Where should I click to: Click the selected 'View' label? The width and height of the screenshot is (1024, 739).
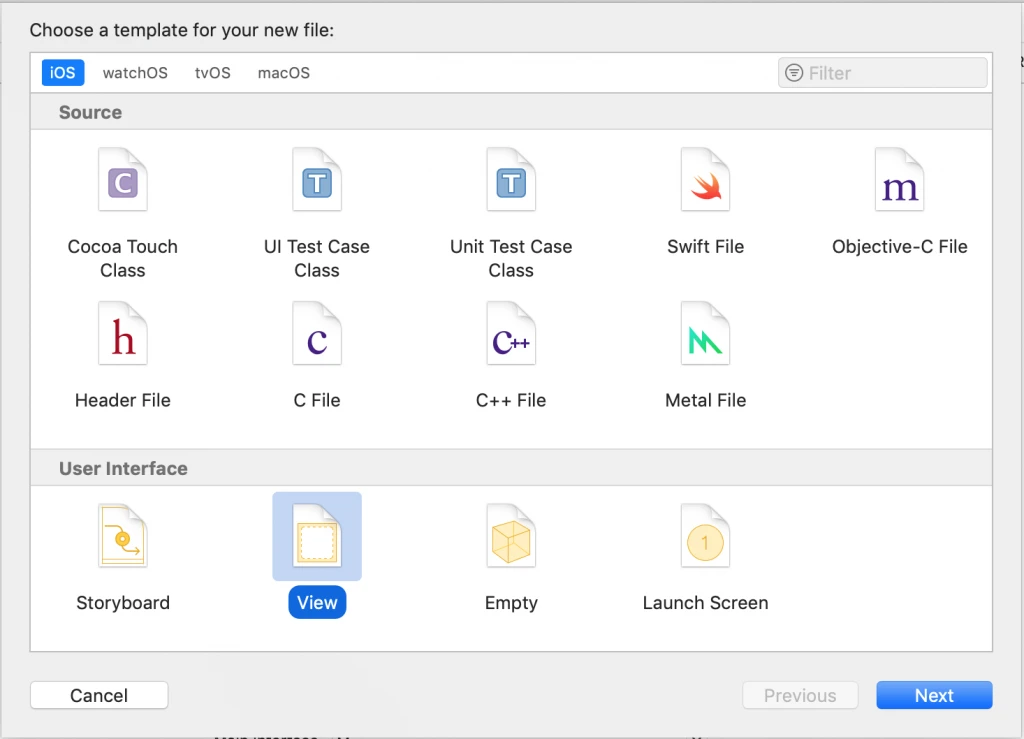[x=317, y=603]
